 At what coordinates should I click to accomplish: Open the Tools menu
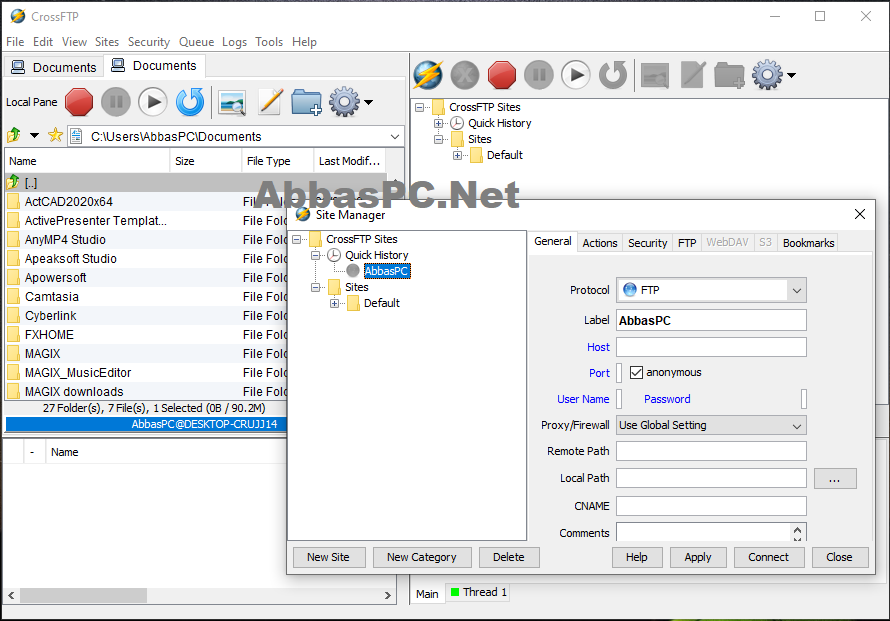(269, 42)
